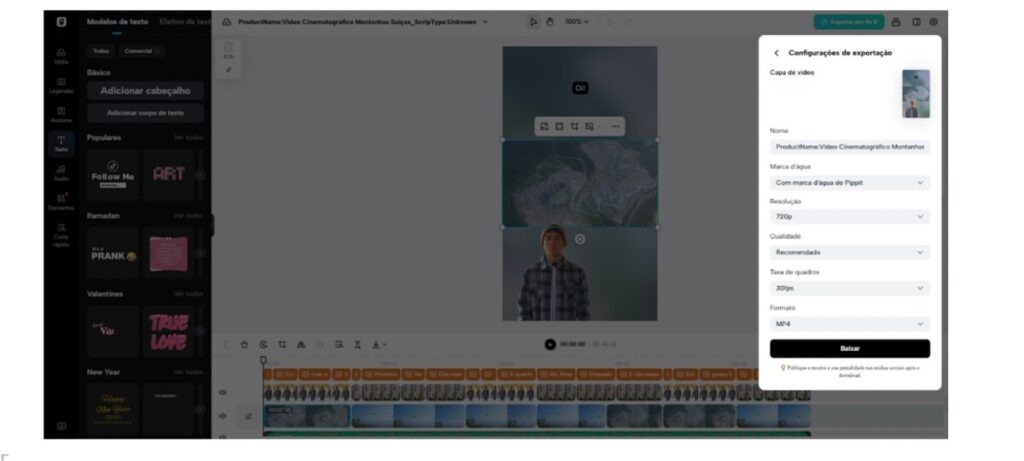Open more options in floating clip toolbar

click(x=615, y=127)
